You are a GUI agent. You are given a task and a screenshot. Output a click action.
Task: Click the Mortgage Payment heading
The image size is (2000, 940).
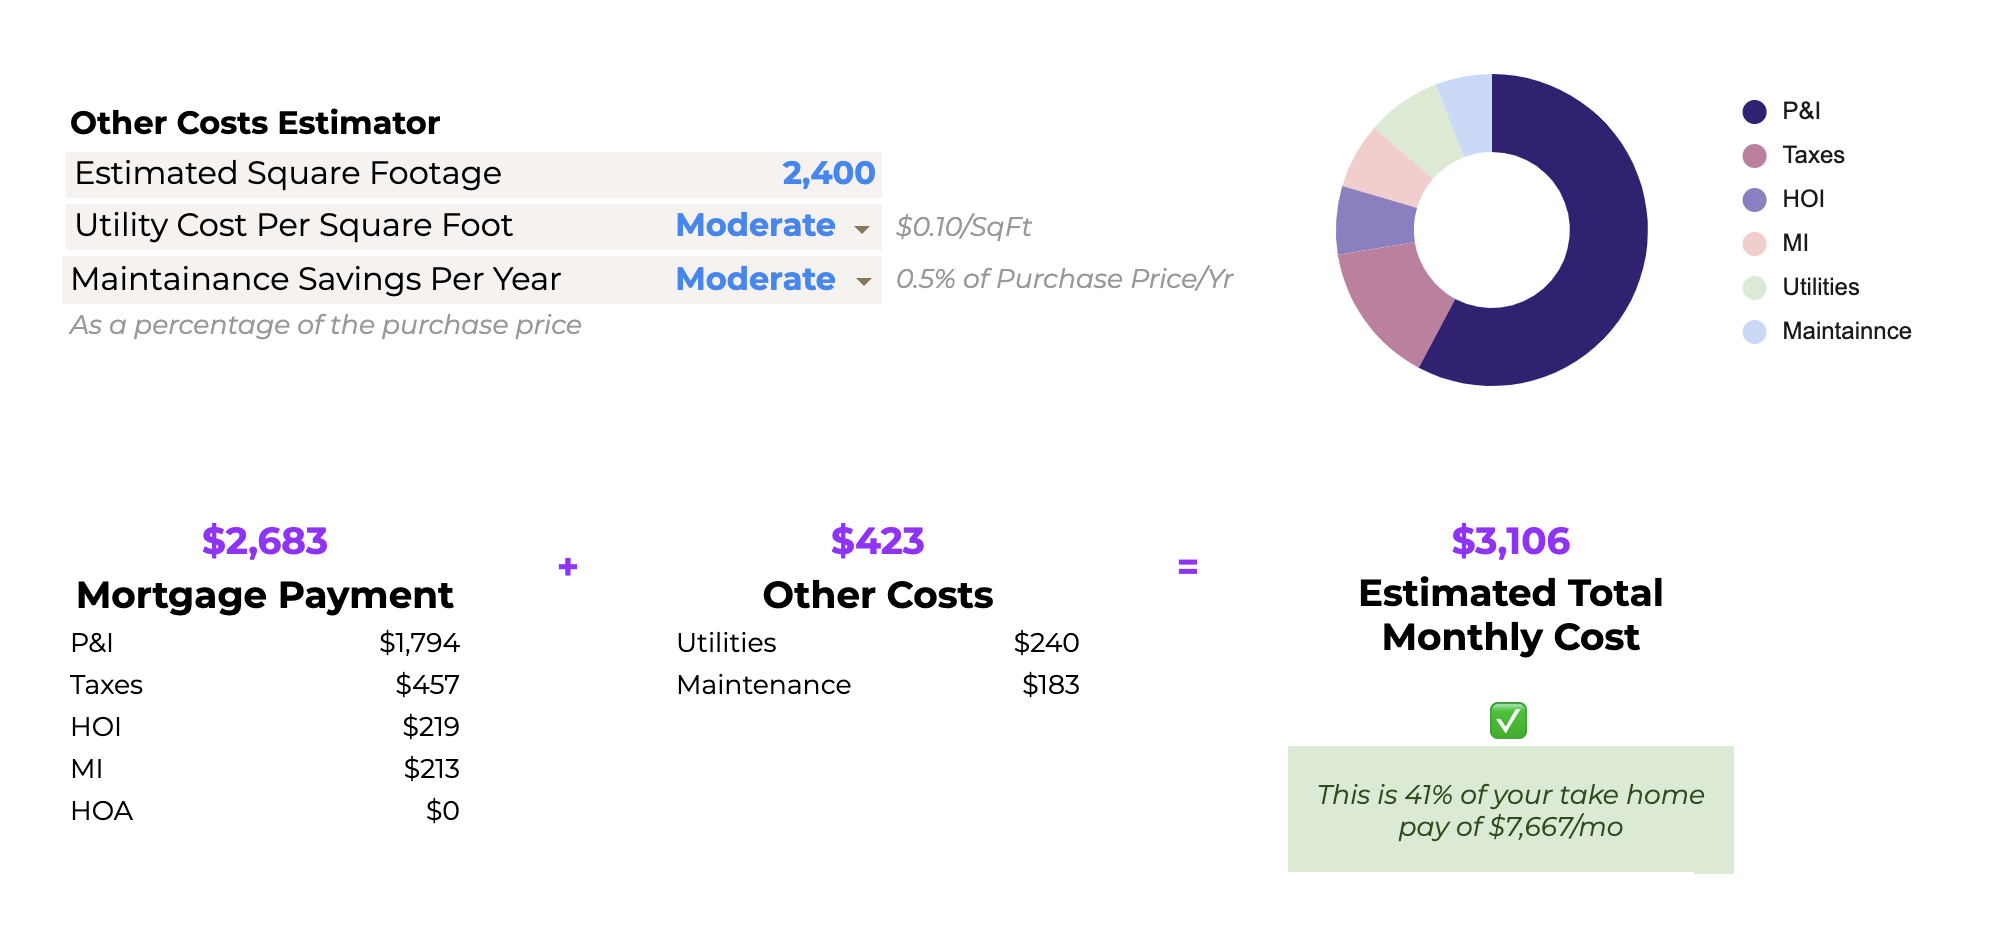tap(266, 594)
